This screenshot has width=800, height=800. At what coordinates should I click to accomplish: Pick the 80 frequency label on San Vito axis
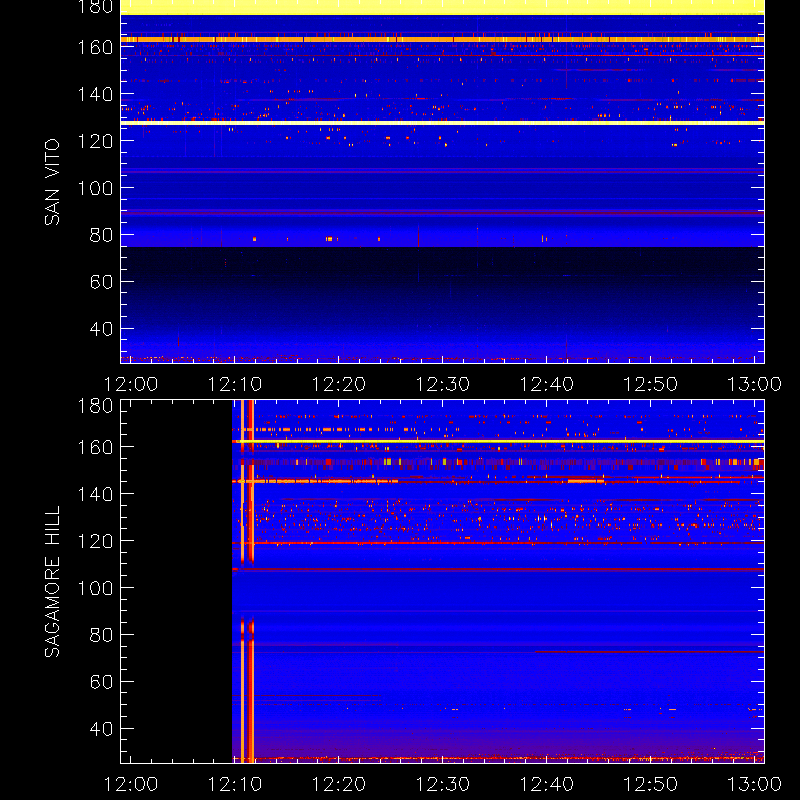(101, 235)
